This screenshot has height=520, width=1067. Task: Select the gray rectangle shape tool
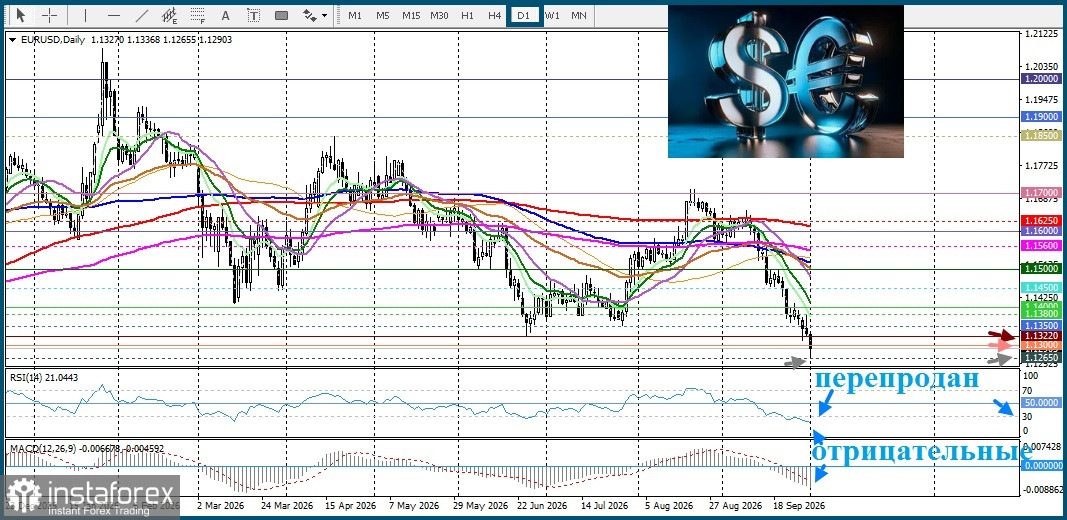click(281, 15)
